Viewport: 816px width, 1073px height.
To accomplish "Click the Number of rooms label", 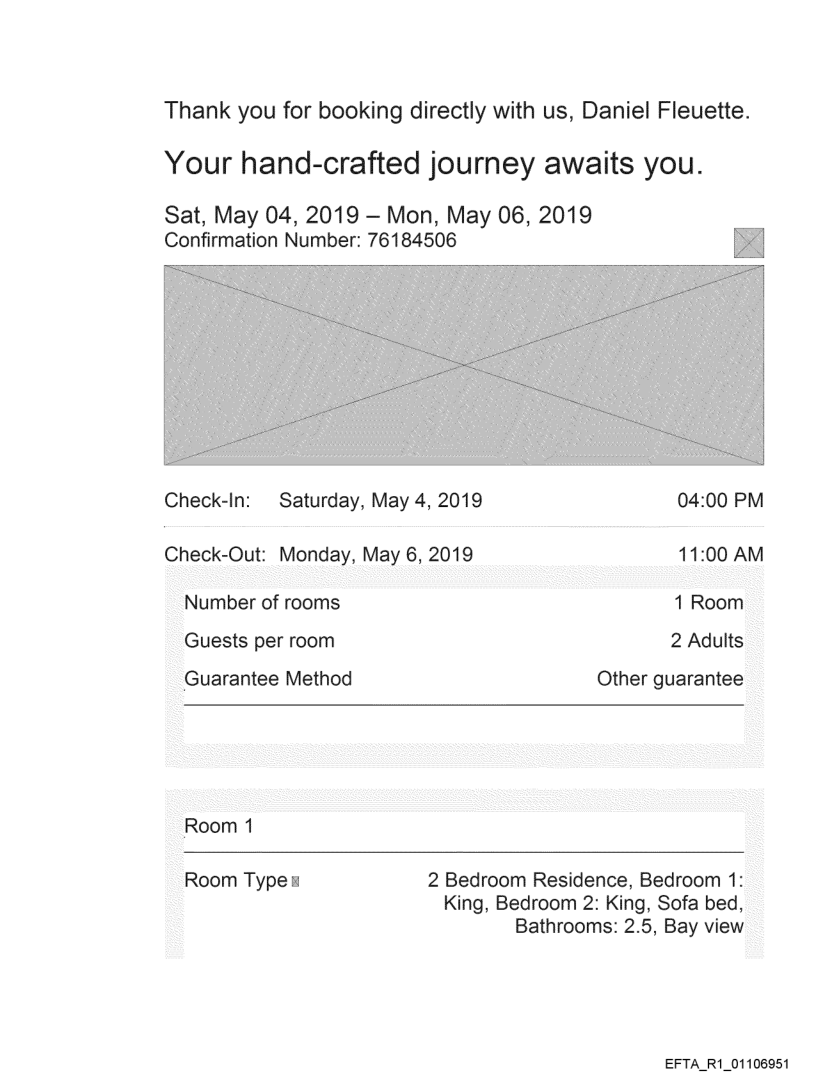I will pyautogui.click(x=262, y=603).
